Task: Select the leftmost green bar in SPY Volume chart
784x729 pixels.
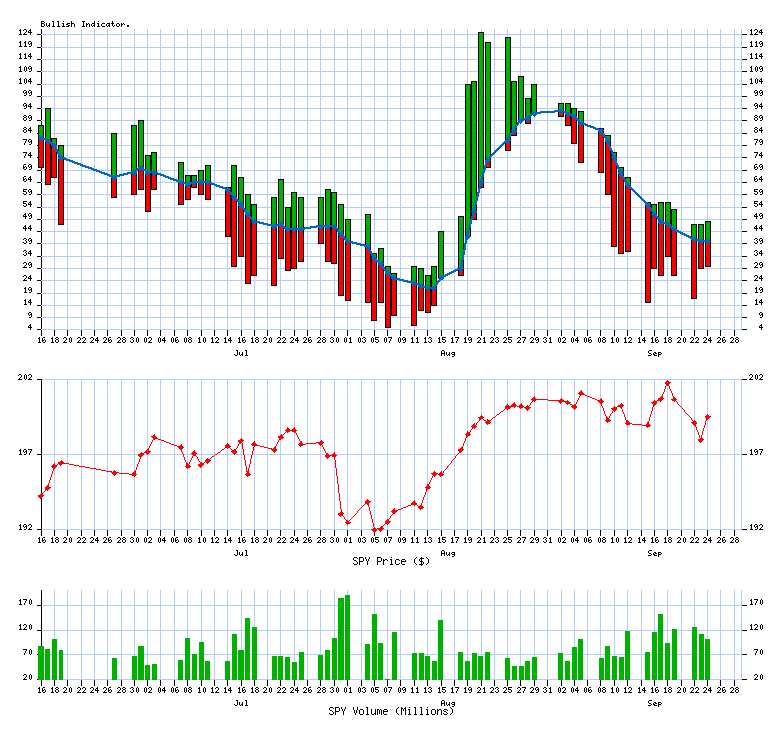Action: point(41,662)
